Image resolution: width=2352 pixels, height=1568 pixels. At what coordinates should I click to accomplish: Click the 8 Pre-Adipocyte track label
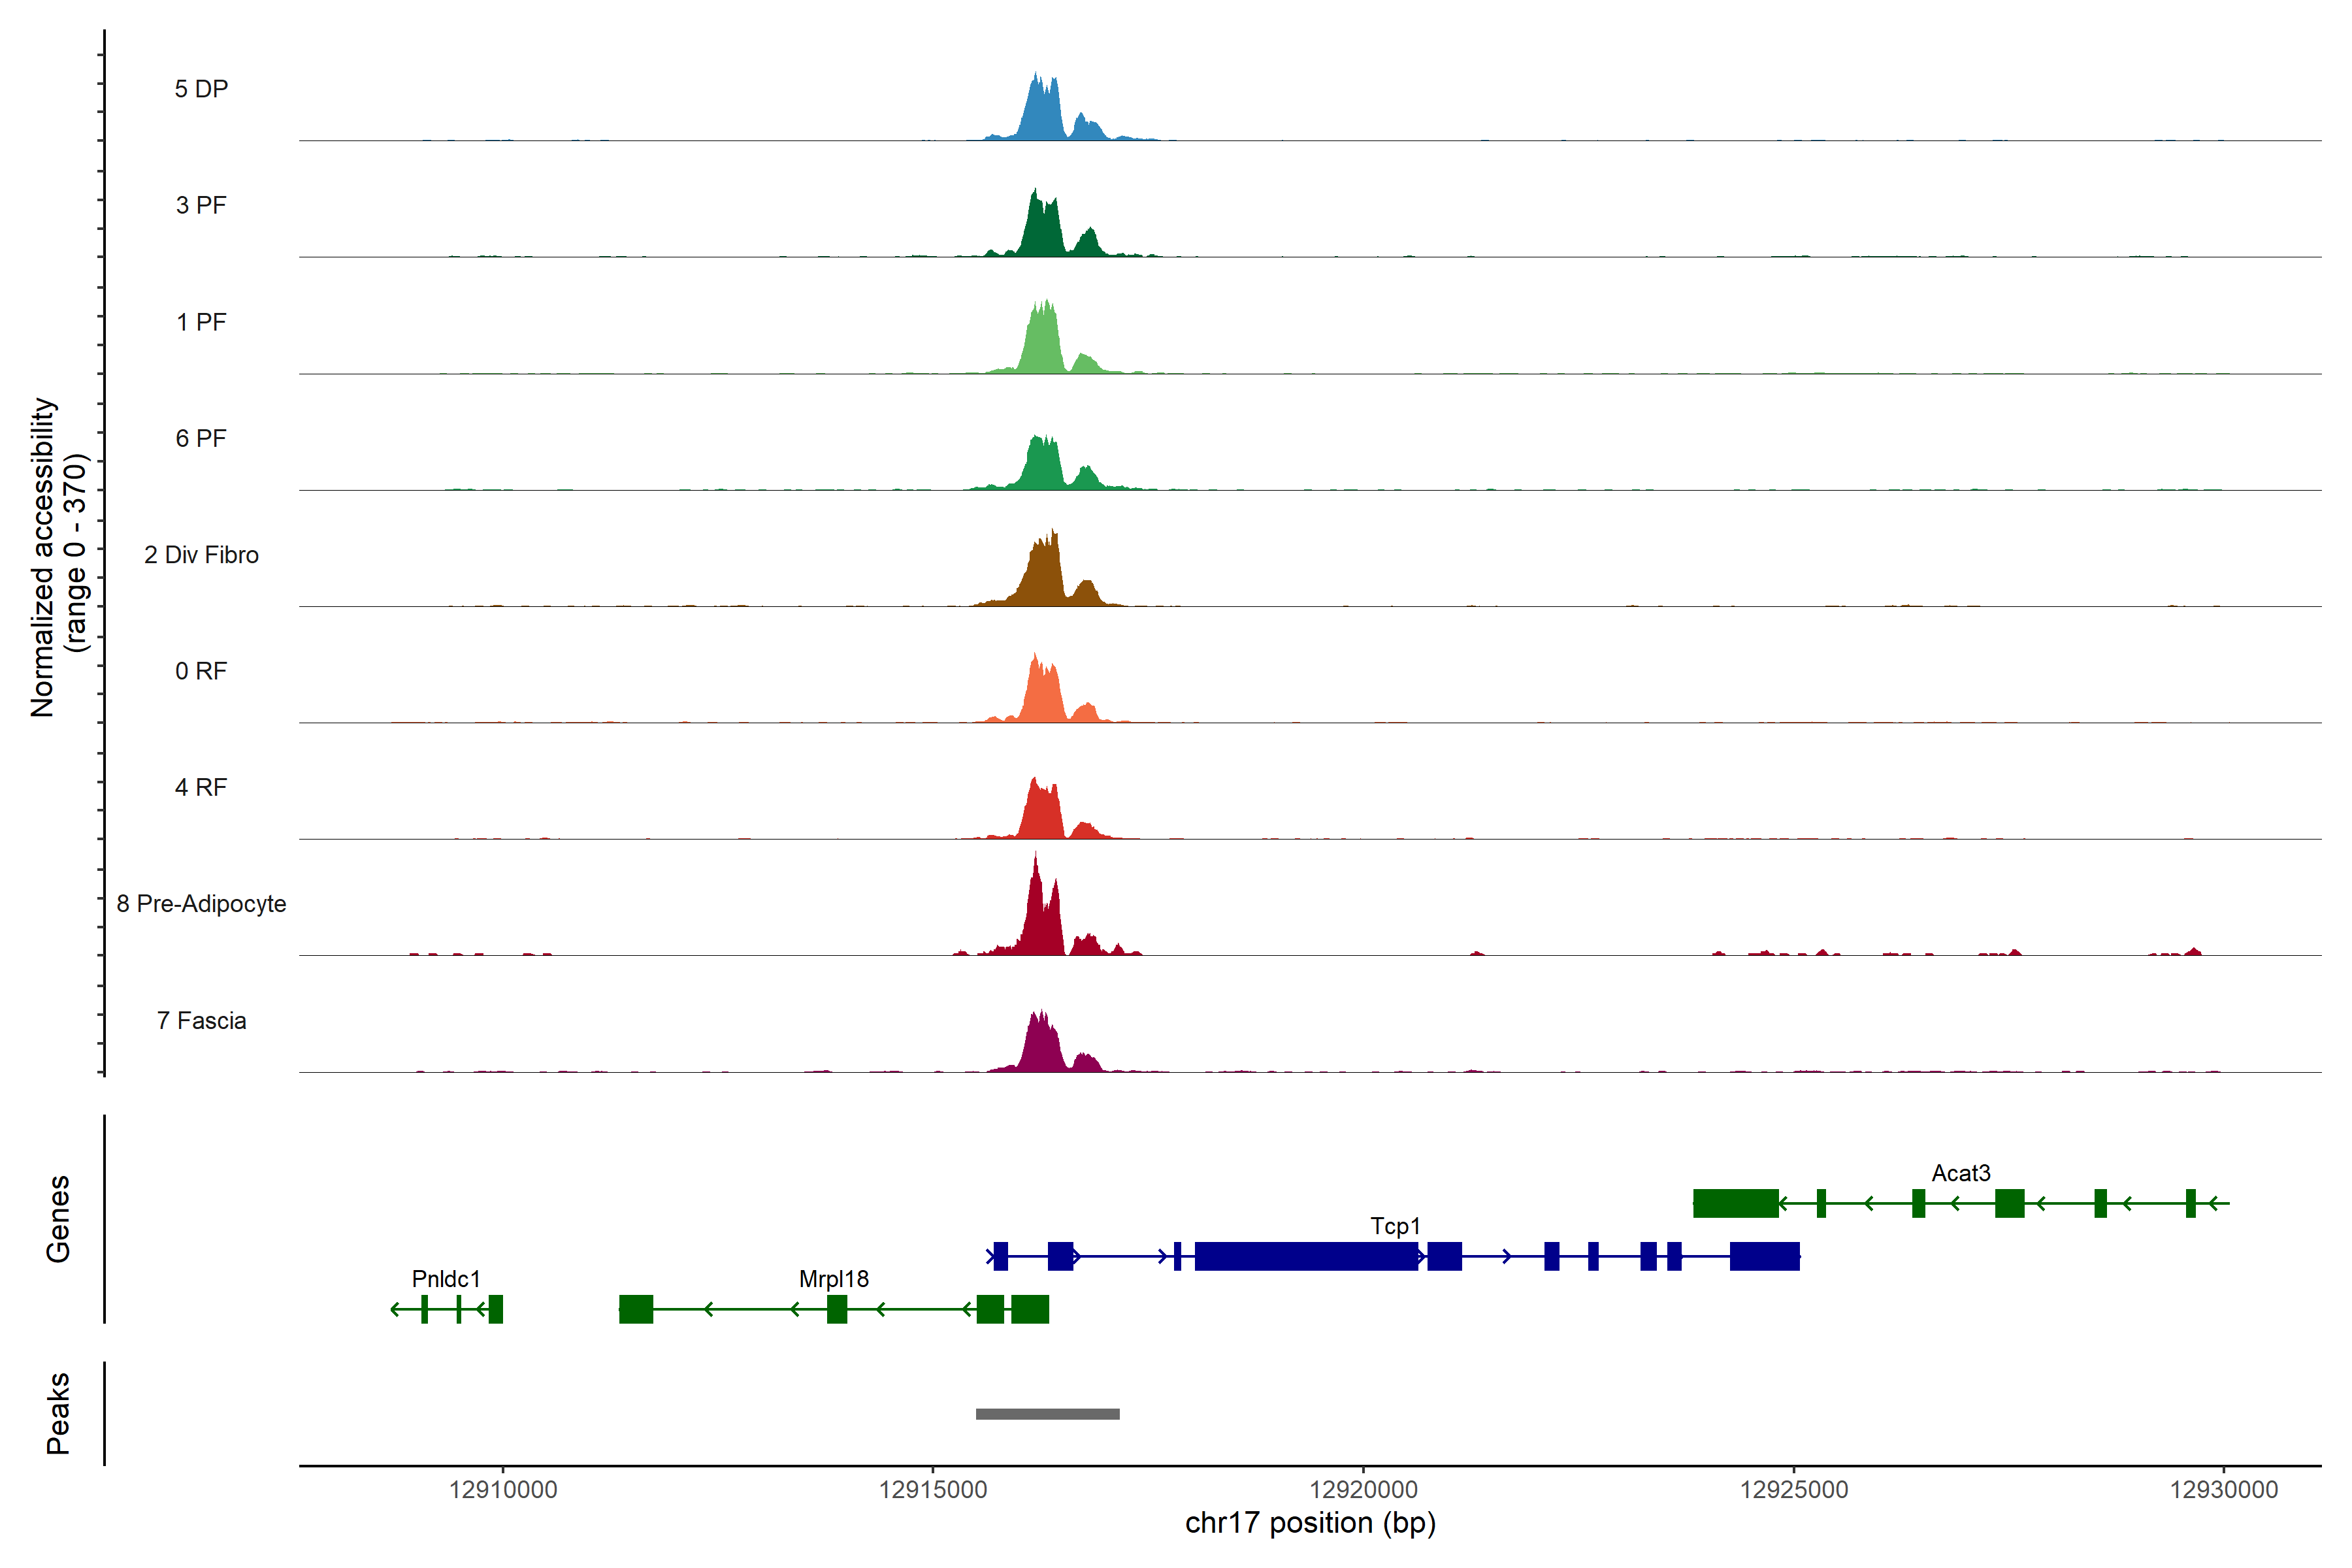point(201,904)
